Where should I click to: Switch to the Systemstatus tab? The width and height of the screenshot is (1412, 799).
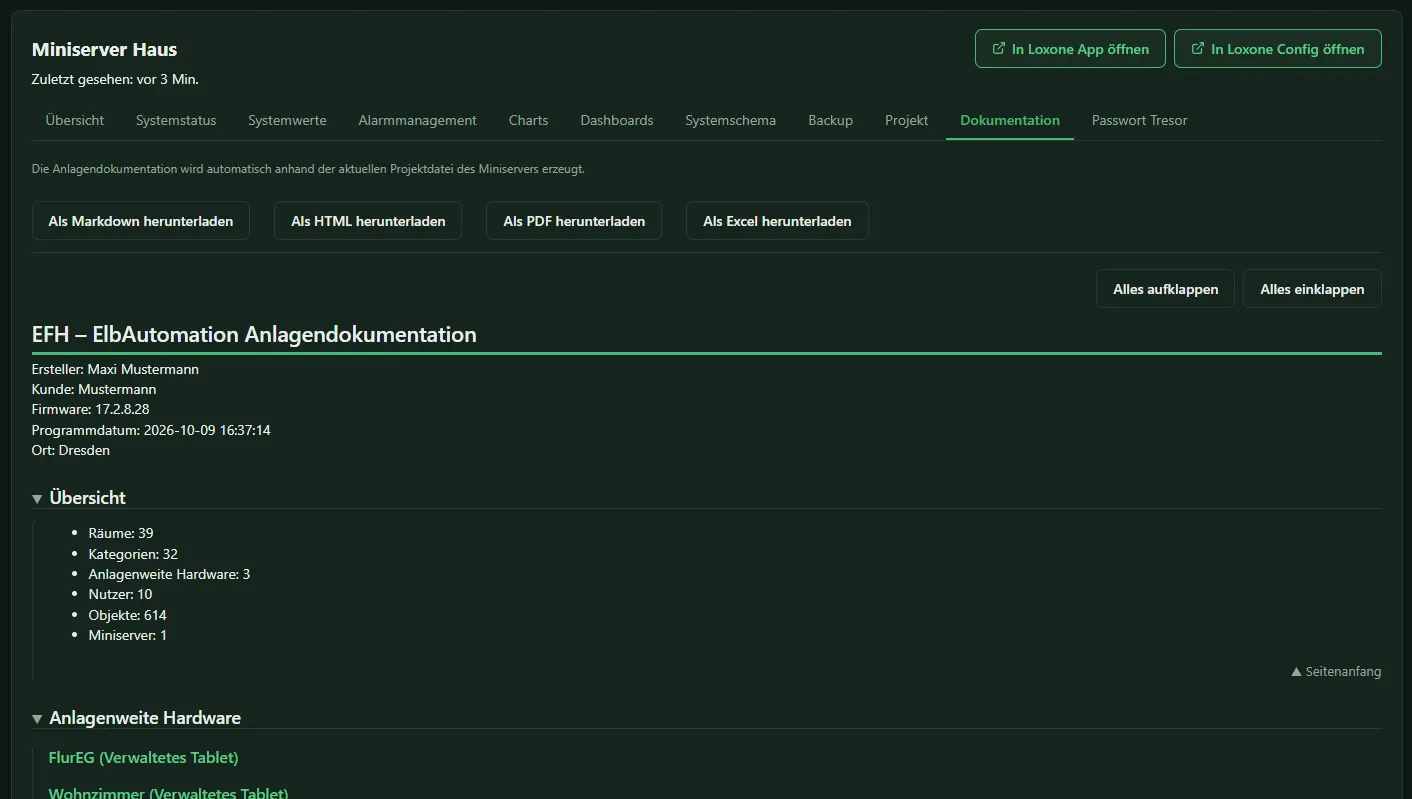pyautogui.click(x=176, y=120)
